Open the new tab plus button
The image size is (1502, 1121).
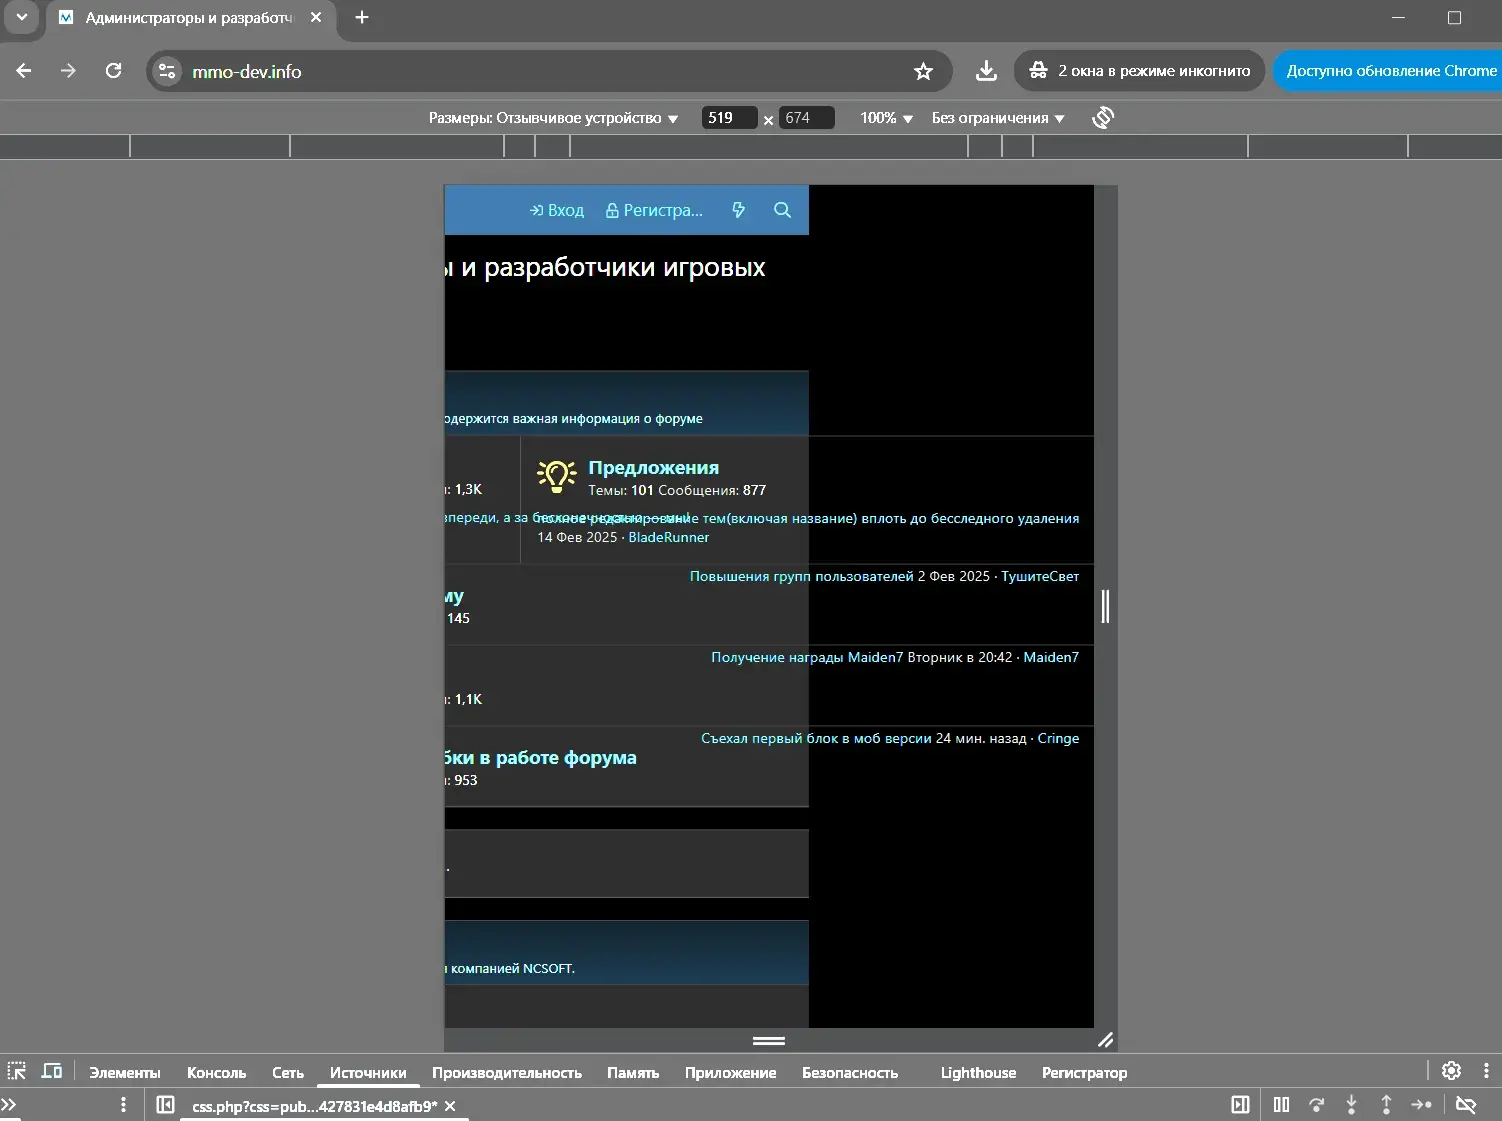point(362,17)
